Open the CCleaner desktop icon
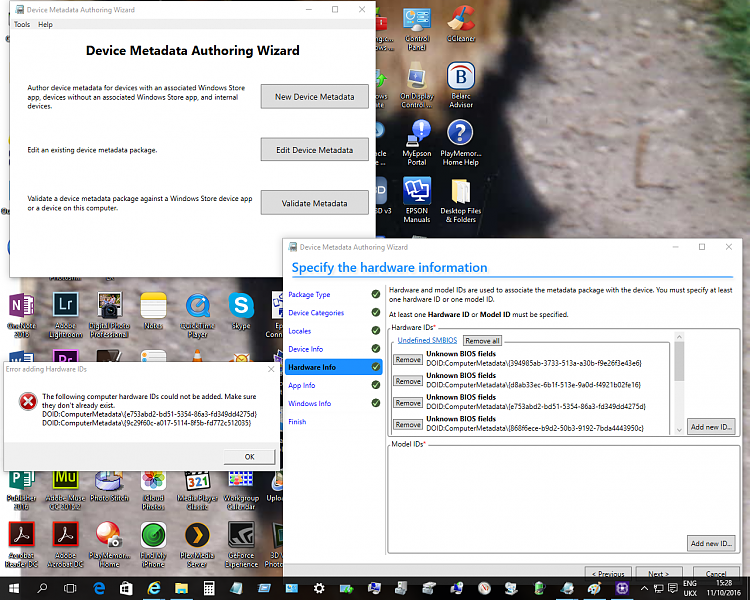Image resolution: width=750 pixels, height=600 pixels. click(x=461, y=24)
